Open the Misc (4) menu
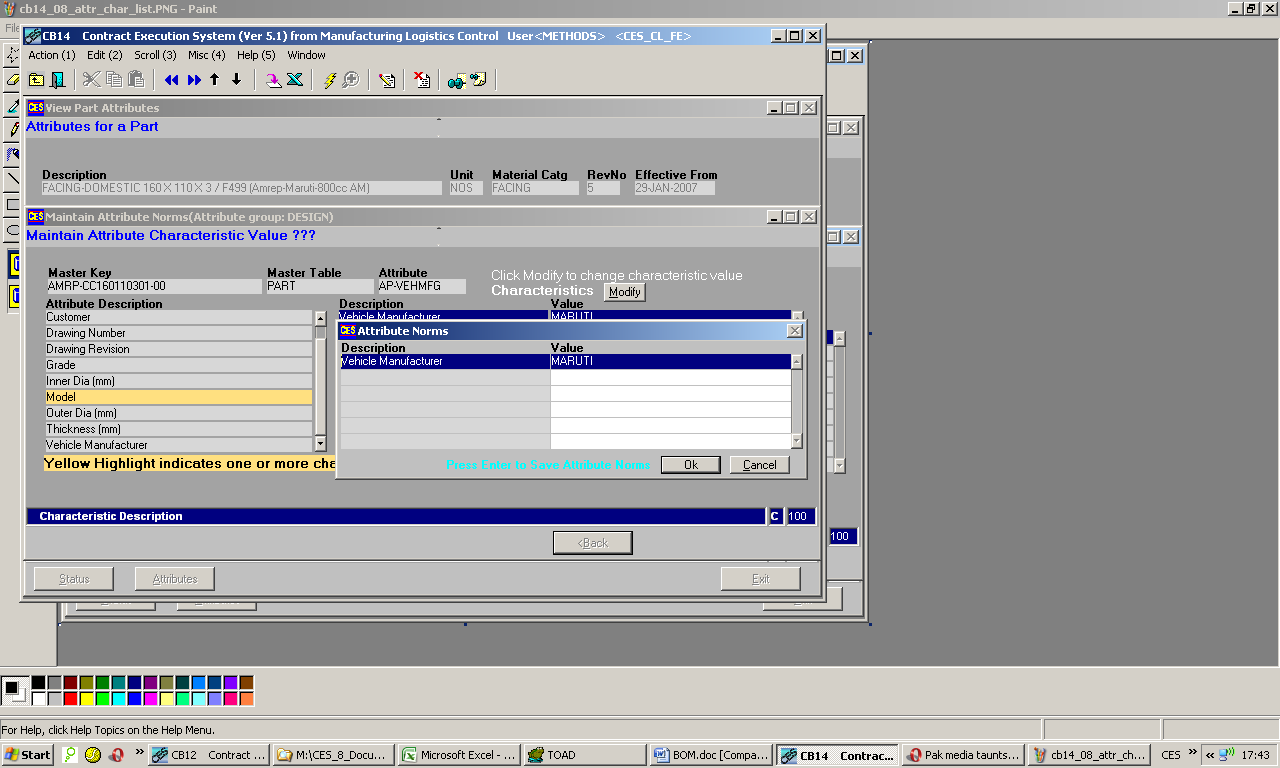This screenshot has width=1280, height=768. tap(206, 55)
